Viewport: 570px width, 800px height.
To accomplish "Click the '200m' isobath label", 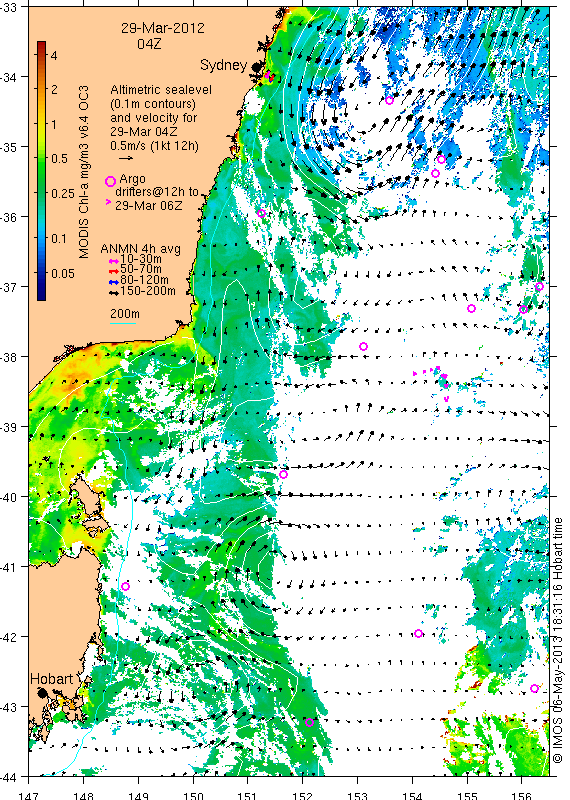I will [125, 314].
